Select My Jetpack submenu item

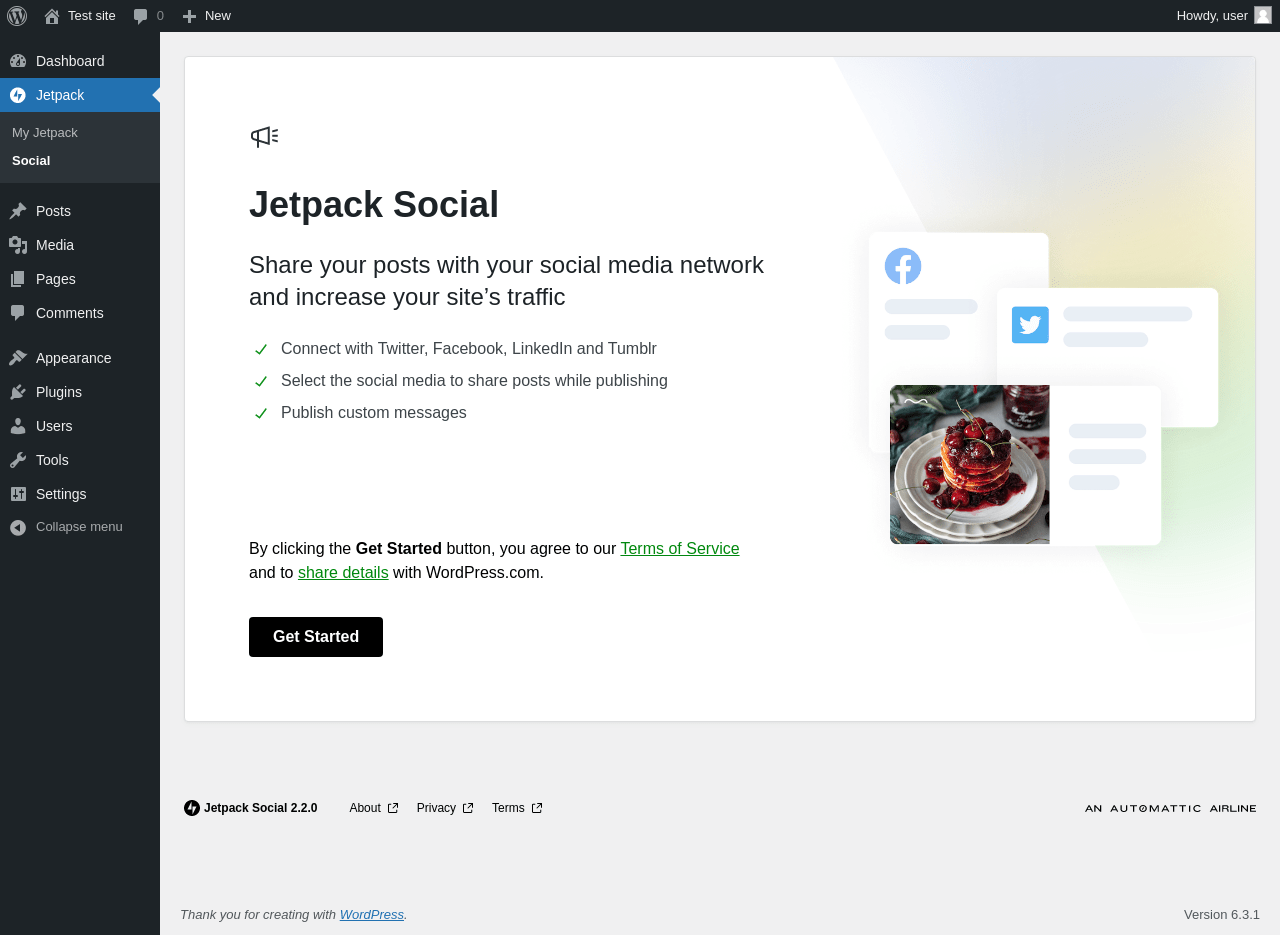pos(45,133)
